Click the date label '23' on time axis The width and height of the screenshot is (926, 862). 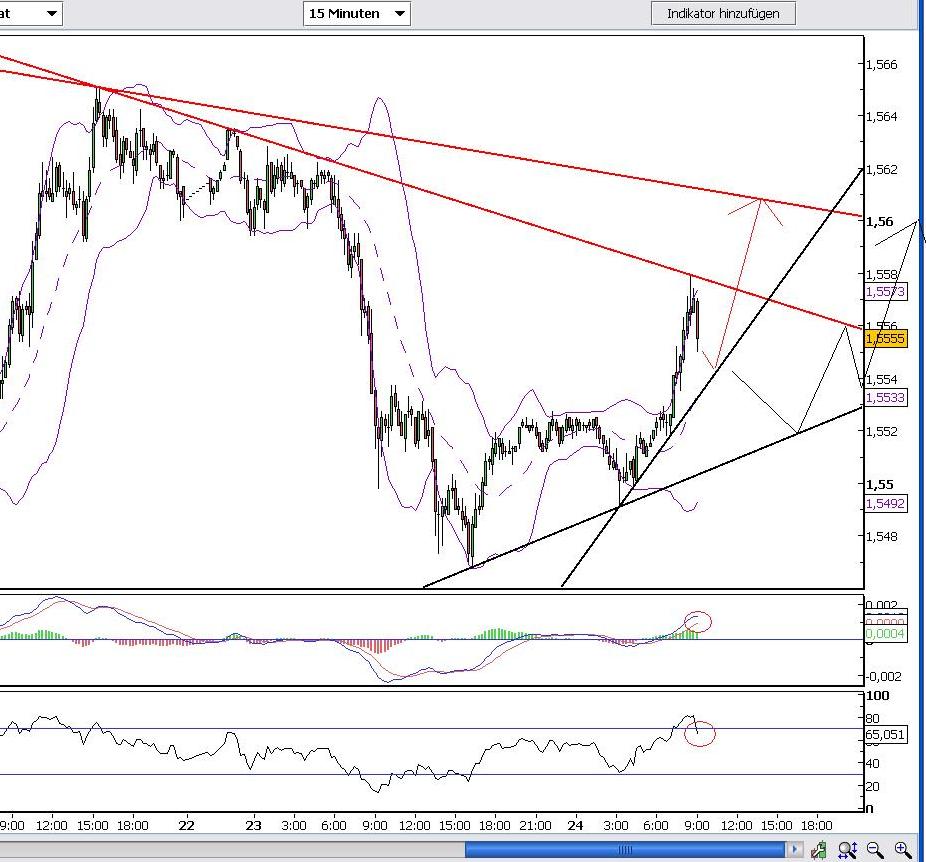253,825
